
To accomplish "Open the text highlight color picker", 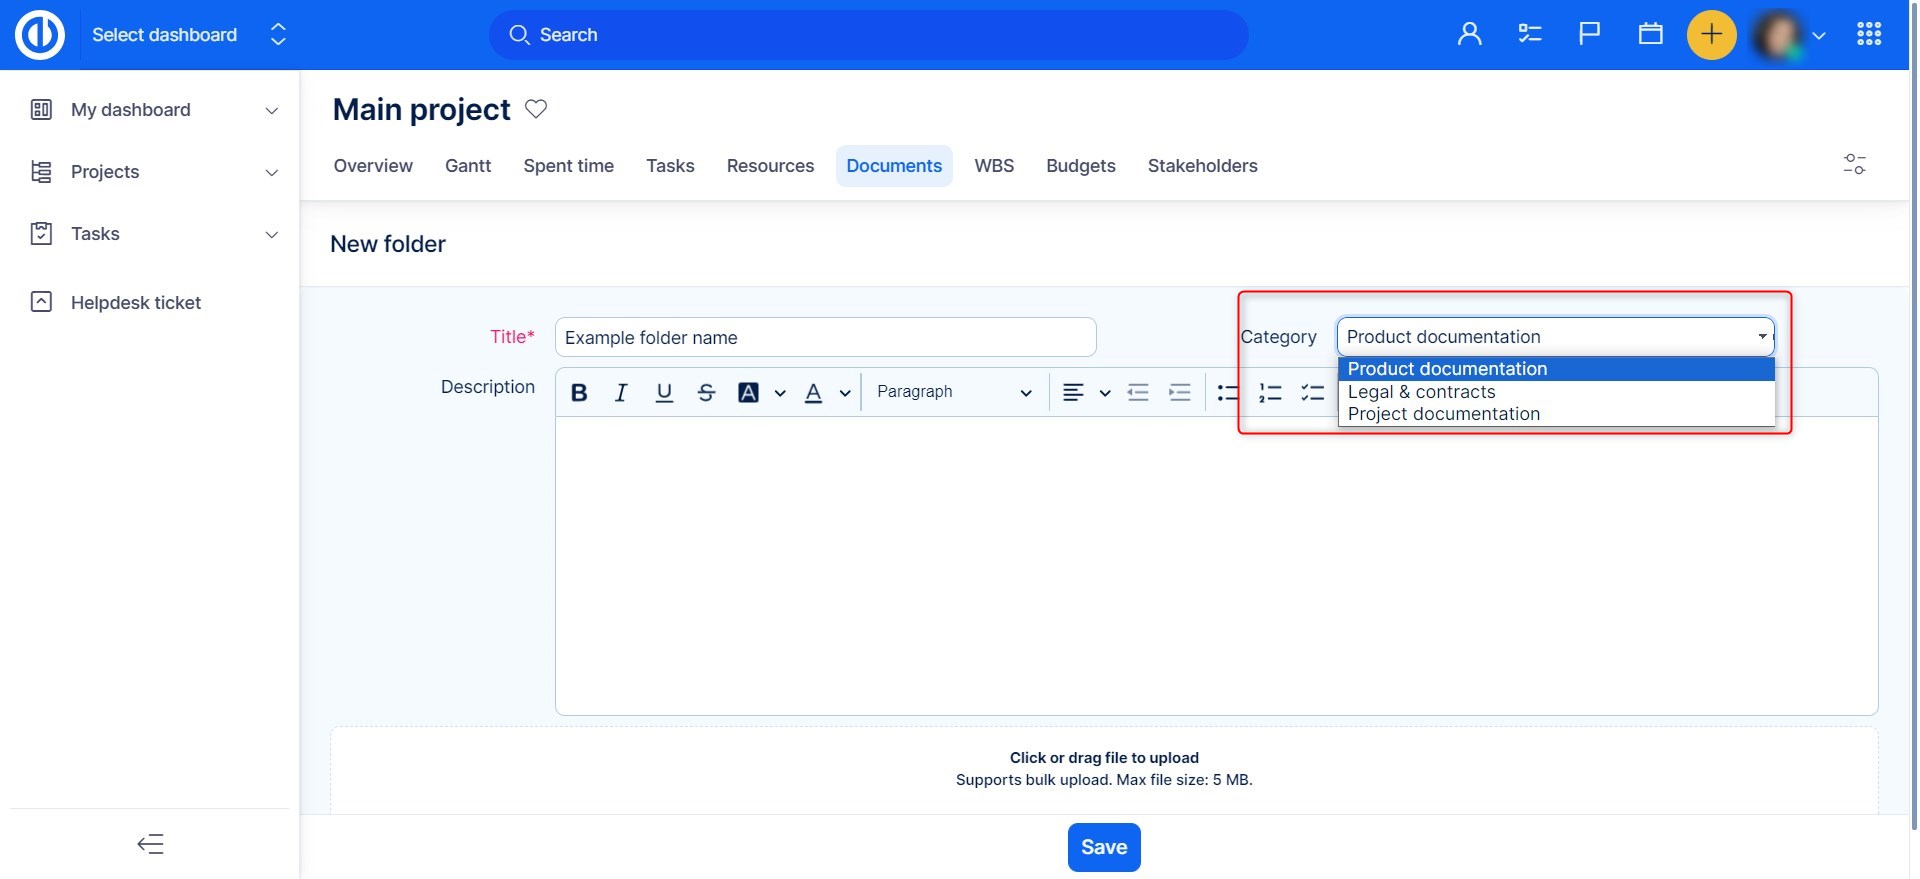I will 780,393.
